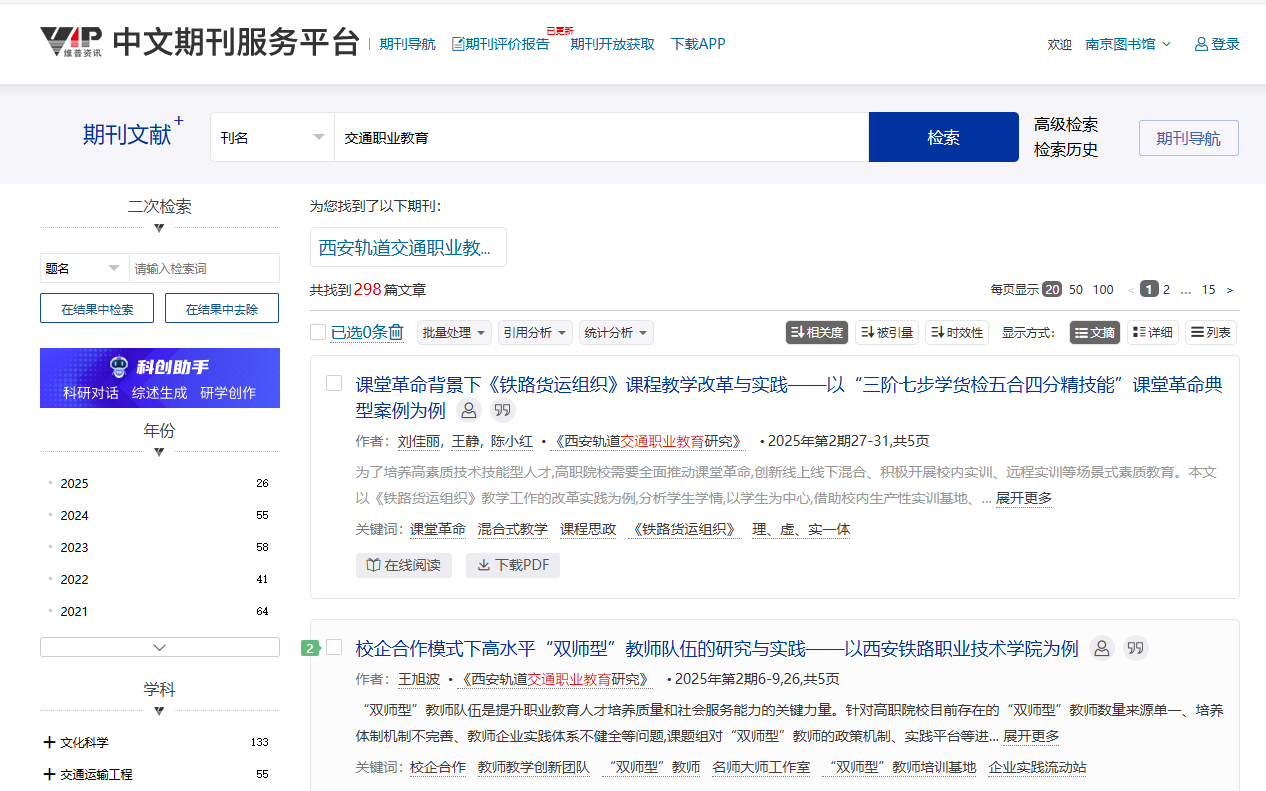Check the second article's checkbox
This screenshot has height=791, width=1266.
click(x=334, y=648)
